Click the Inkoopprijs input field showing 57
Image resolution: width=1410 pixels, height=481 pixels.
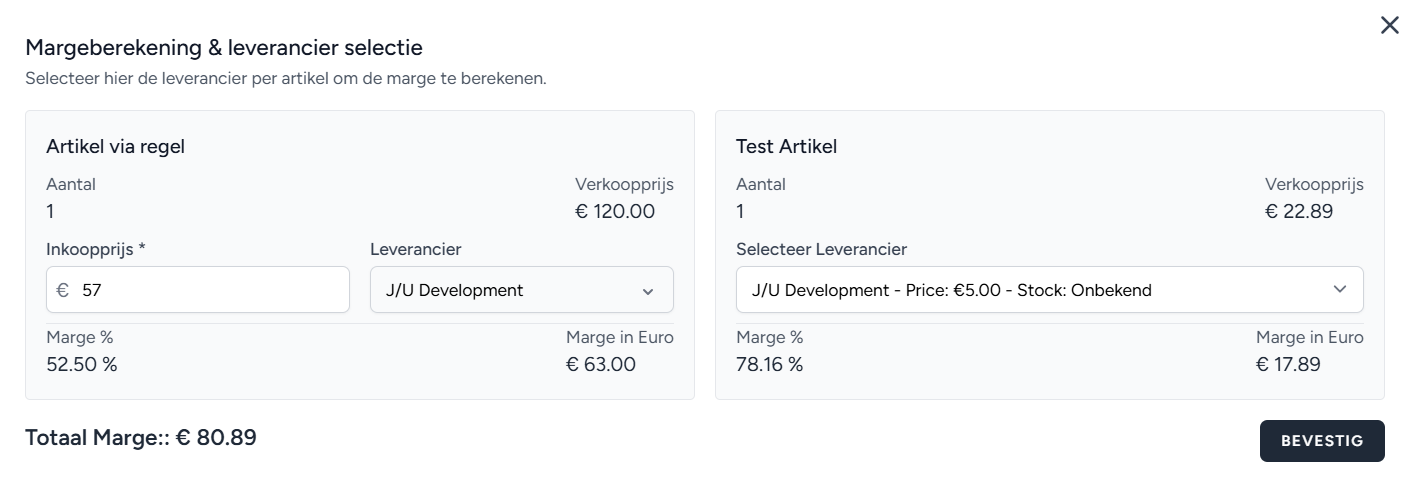(210, 290)
